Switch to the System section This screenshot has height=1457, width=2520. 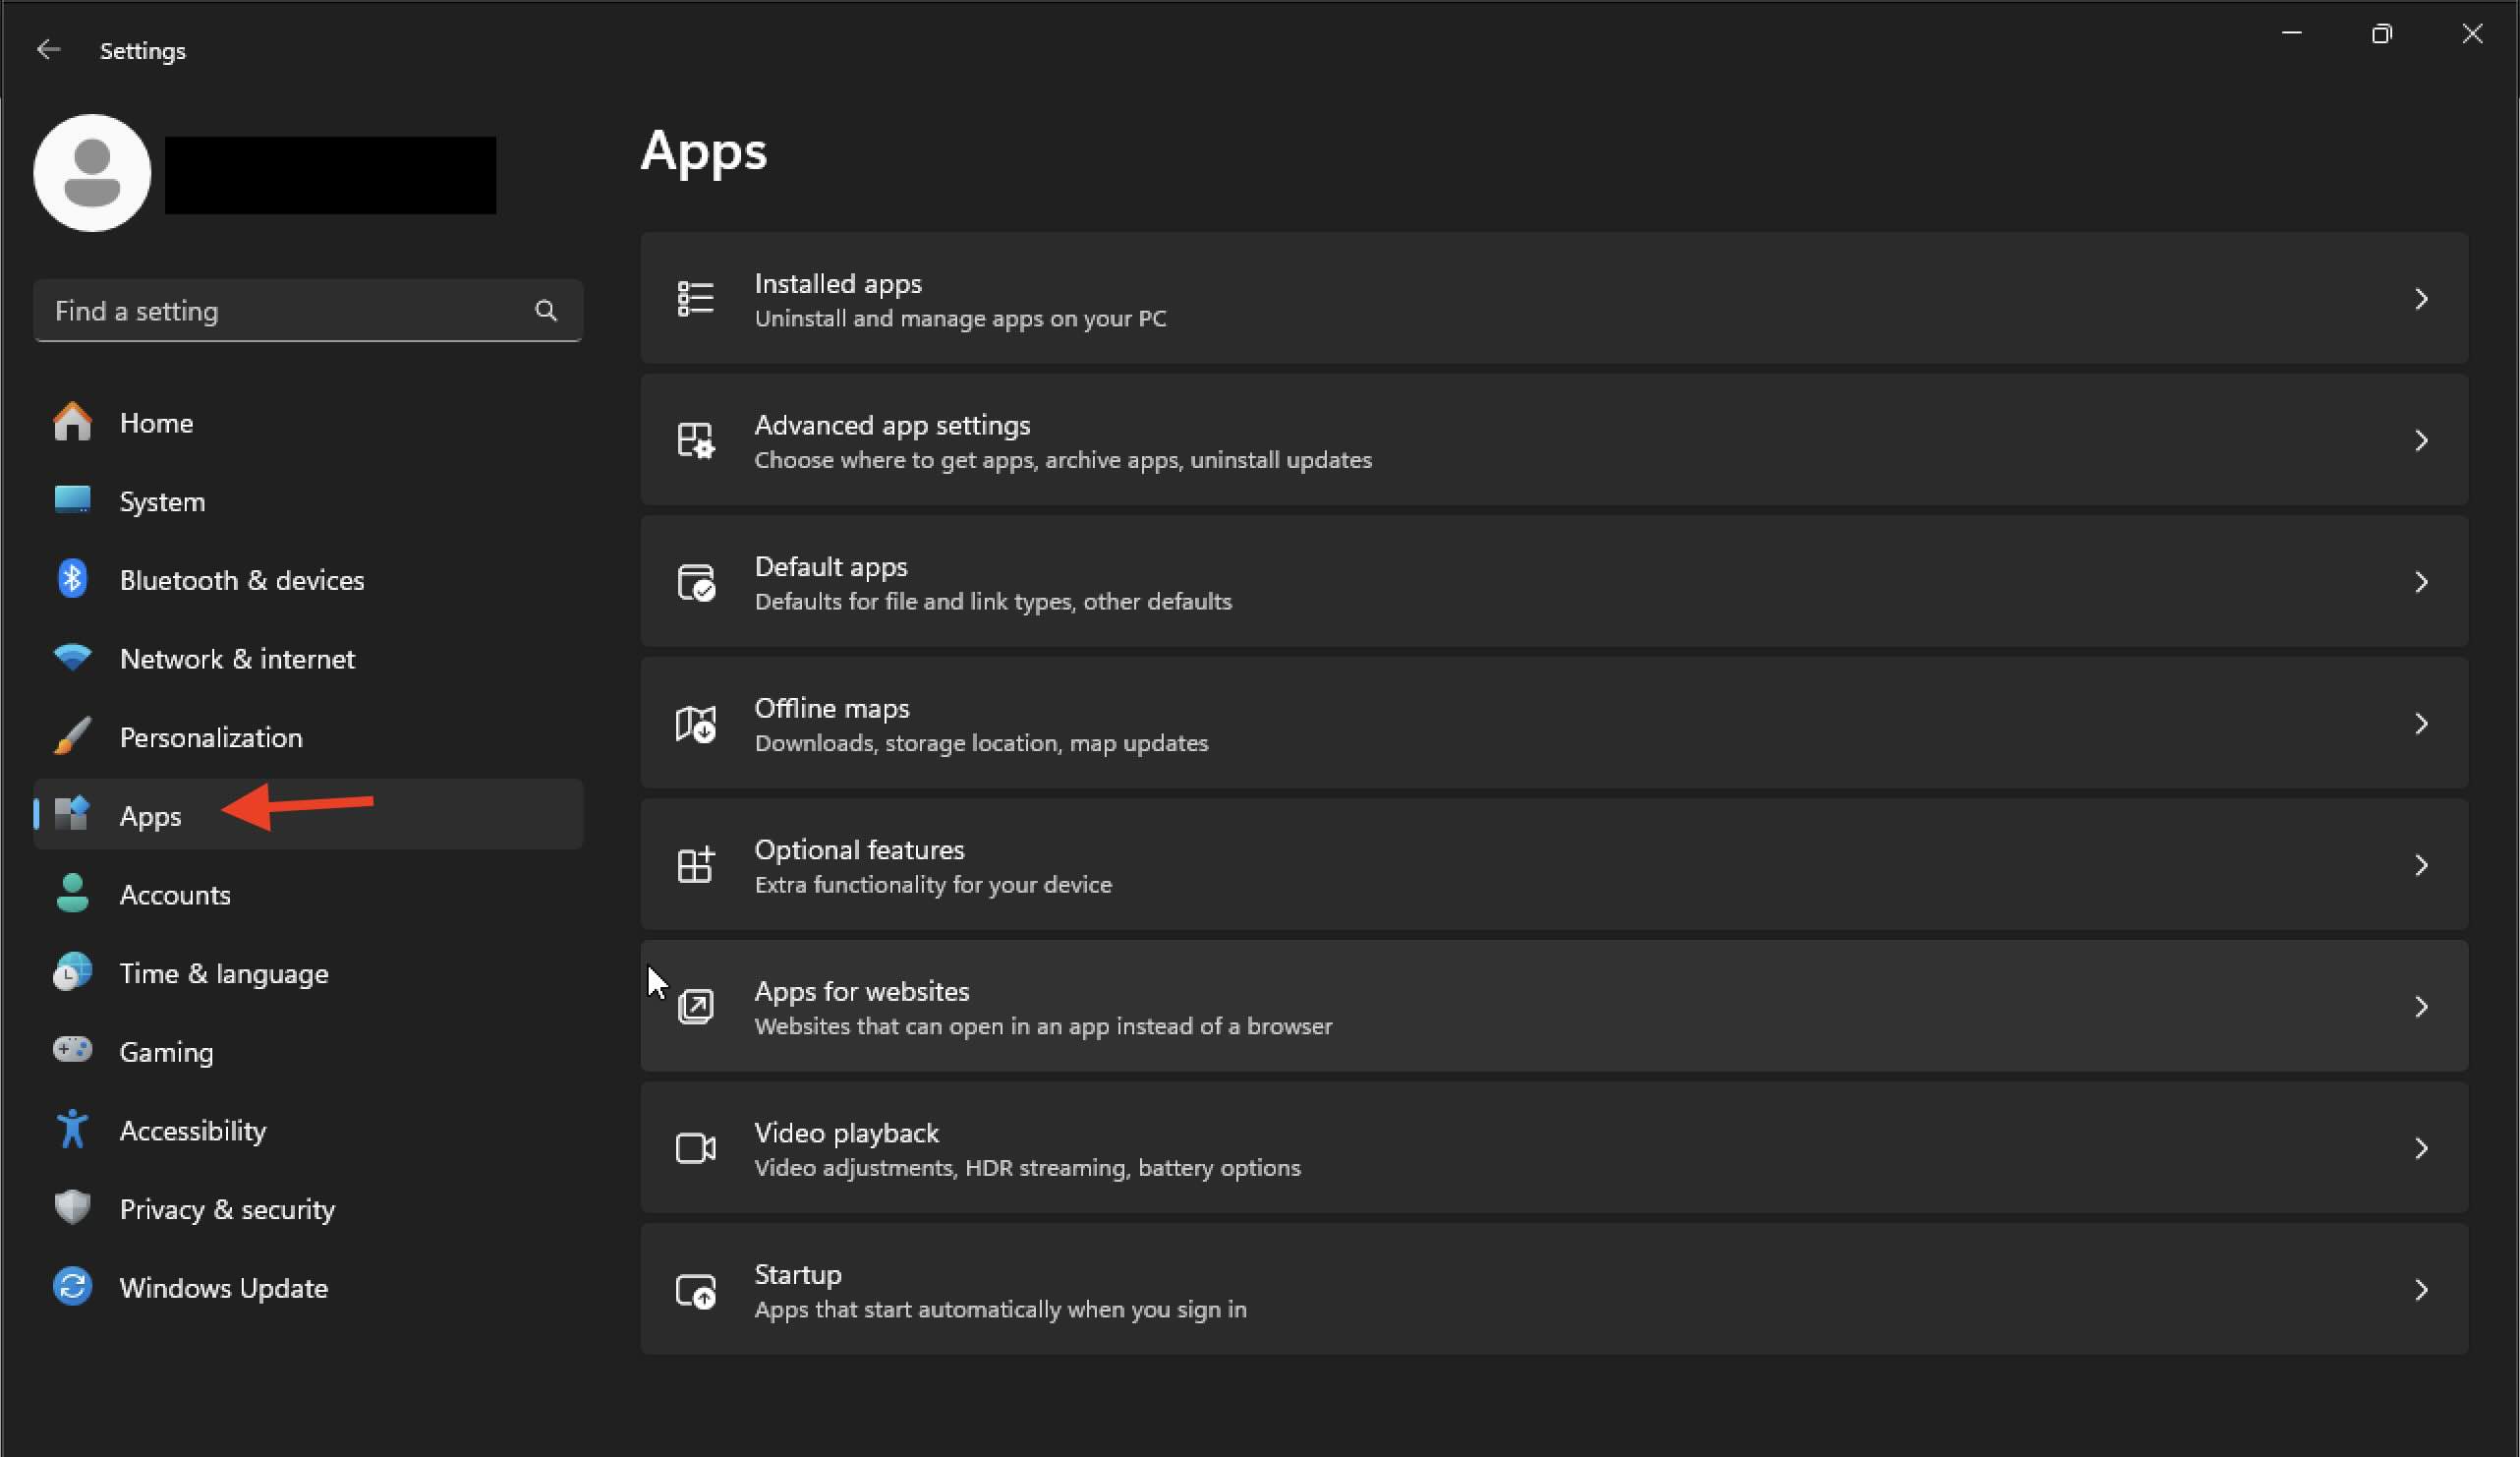162,501
